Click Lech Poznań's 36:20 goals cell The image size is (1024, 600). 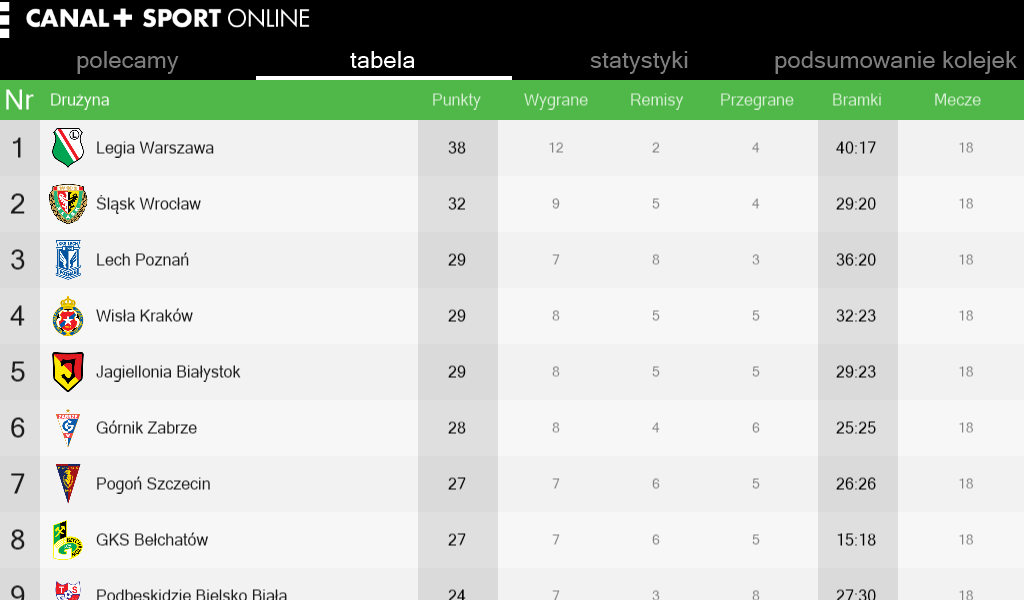coord(856,260)
